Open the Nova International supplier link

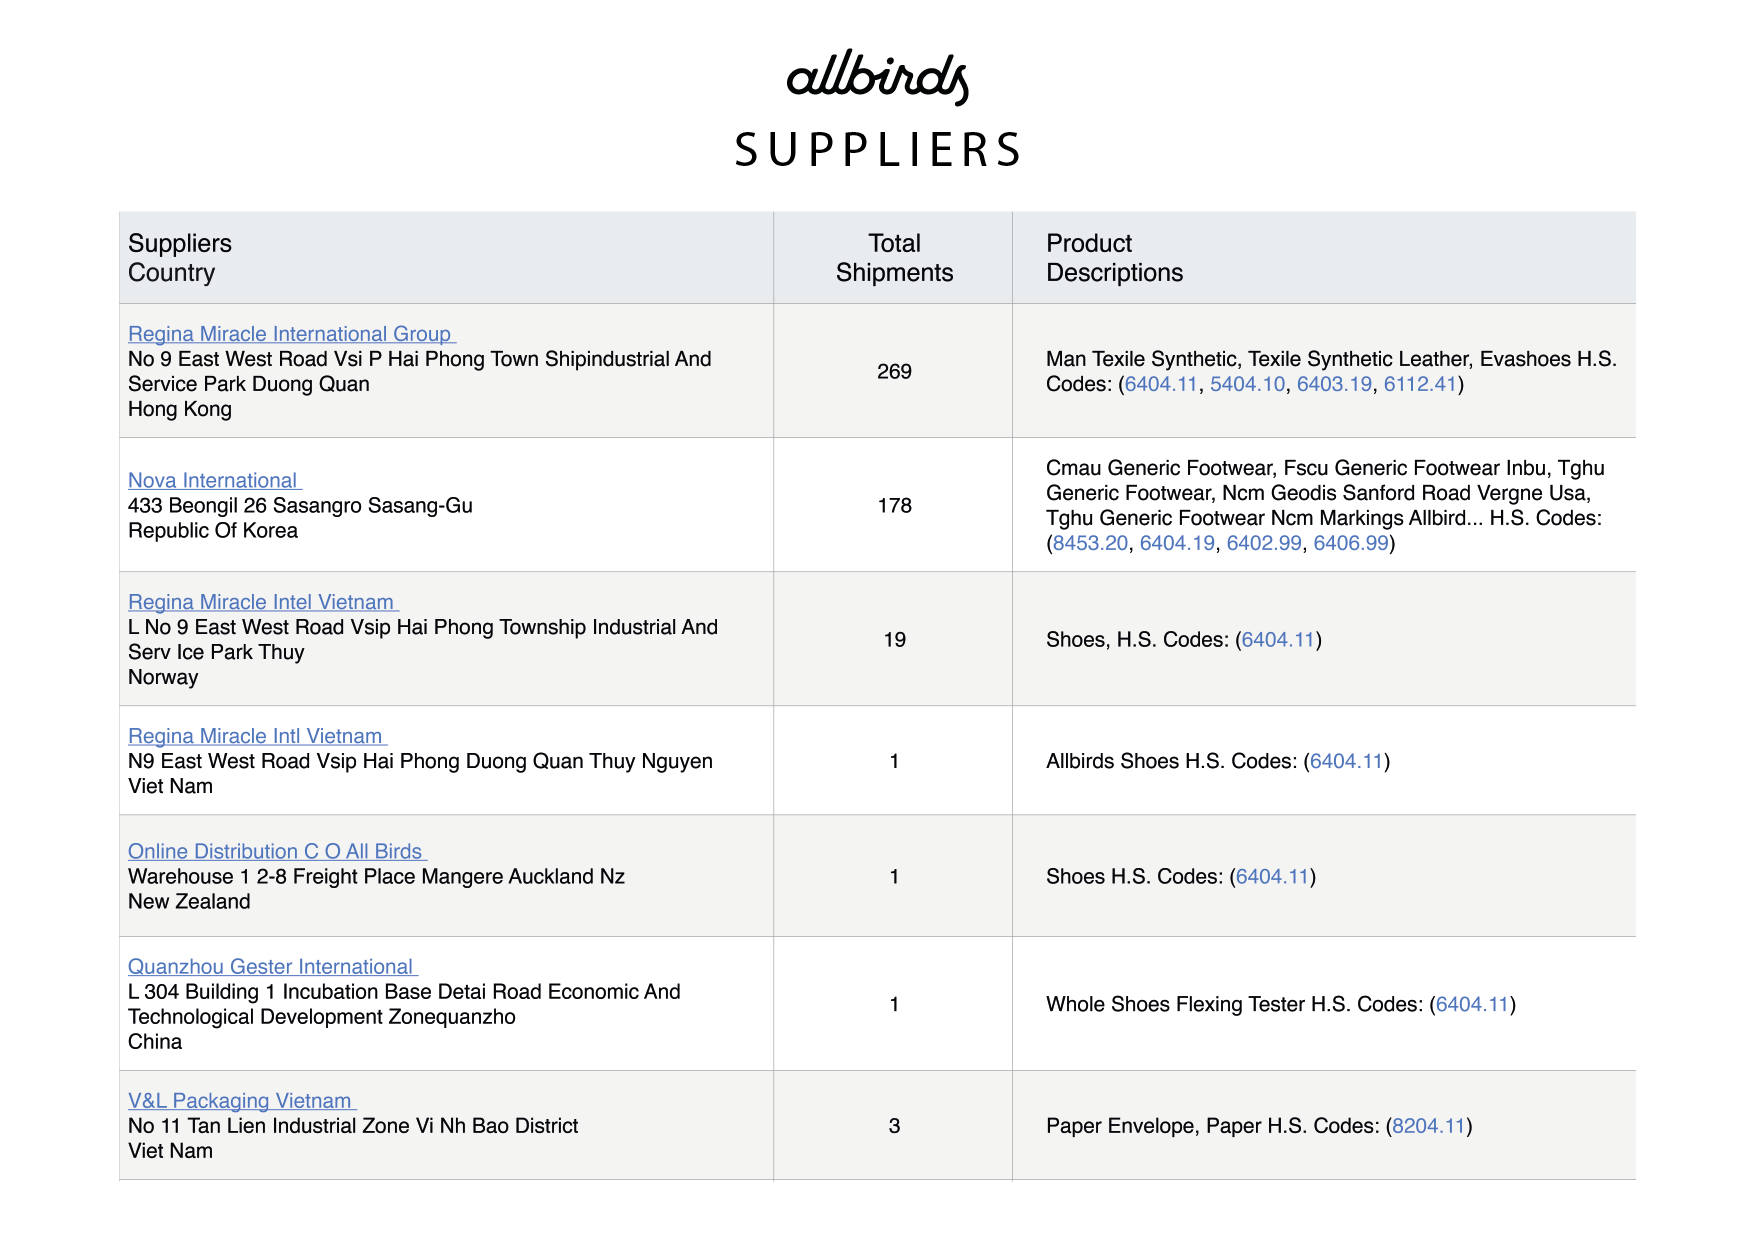click(x=214, y=480)
